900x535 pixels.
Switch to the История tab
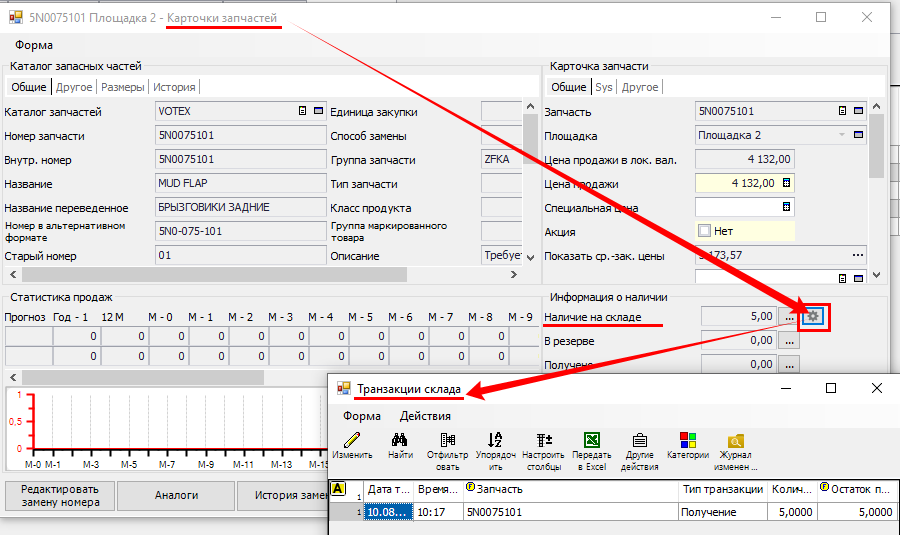174,87
